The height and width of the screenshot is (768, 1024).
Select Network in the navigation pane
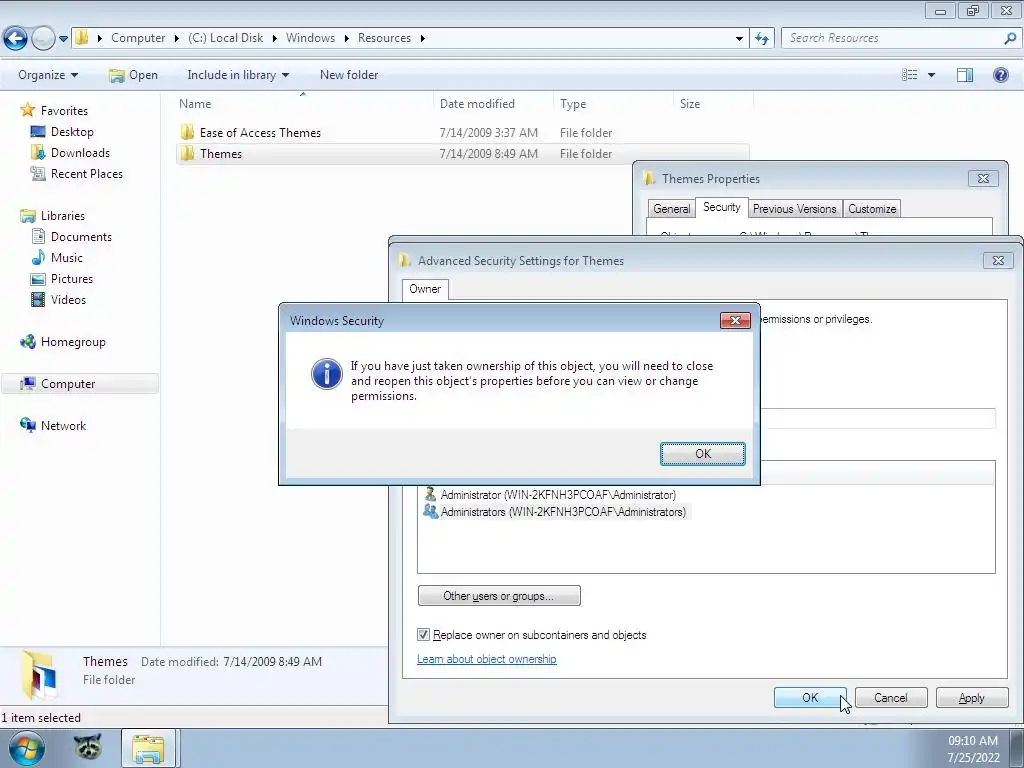pyautogui.click(x=53, y=425)
